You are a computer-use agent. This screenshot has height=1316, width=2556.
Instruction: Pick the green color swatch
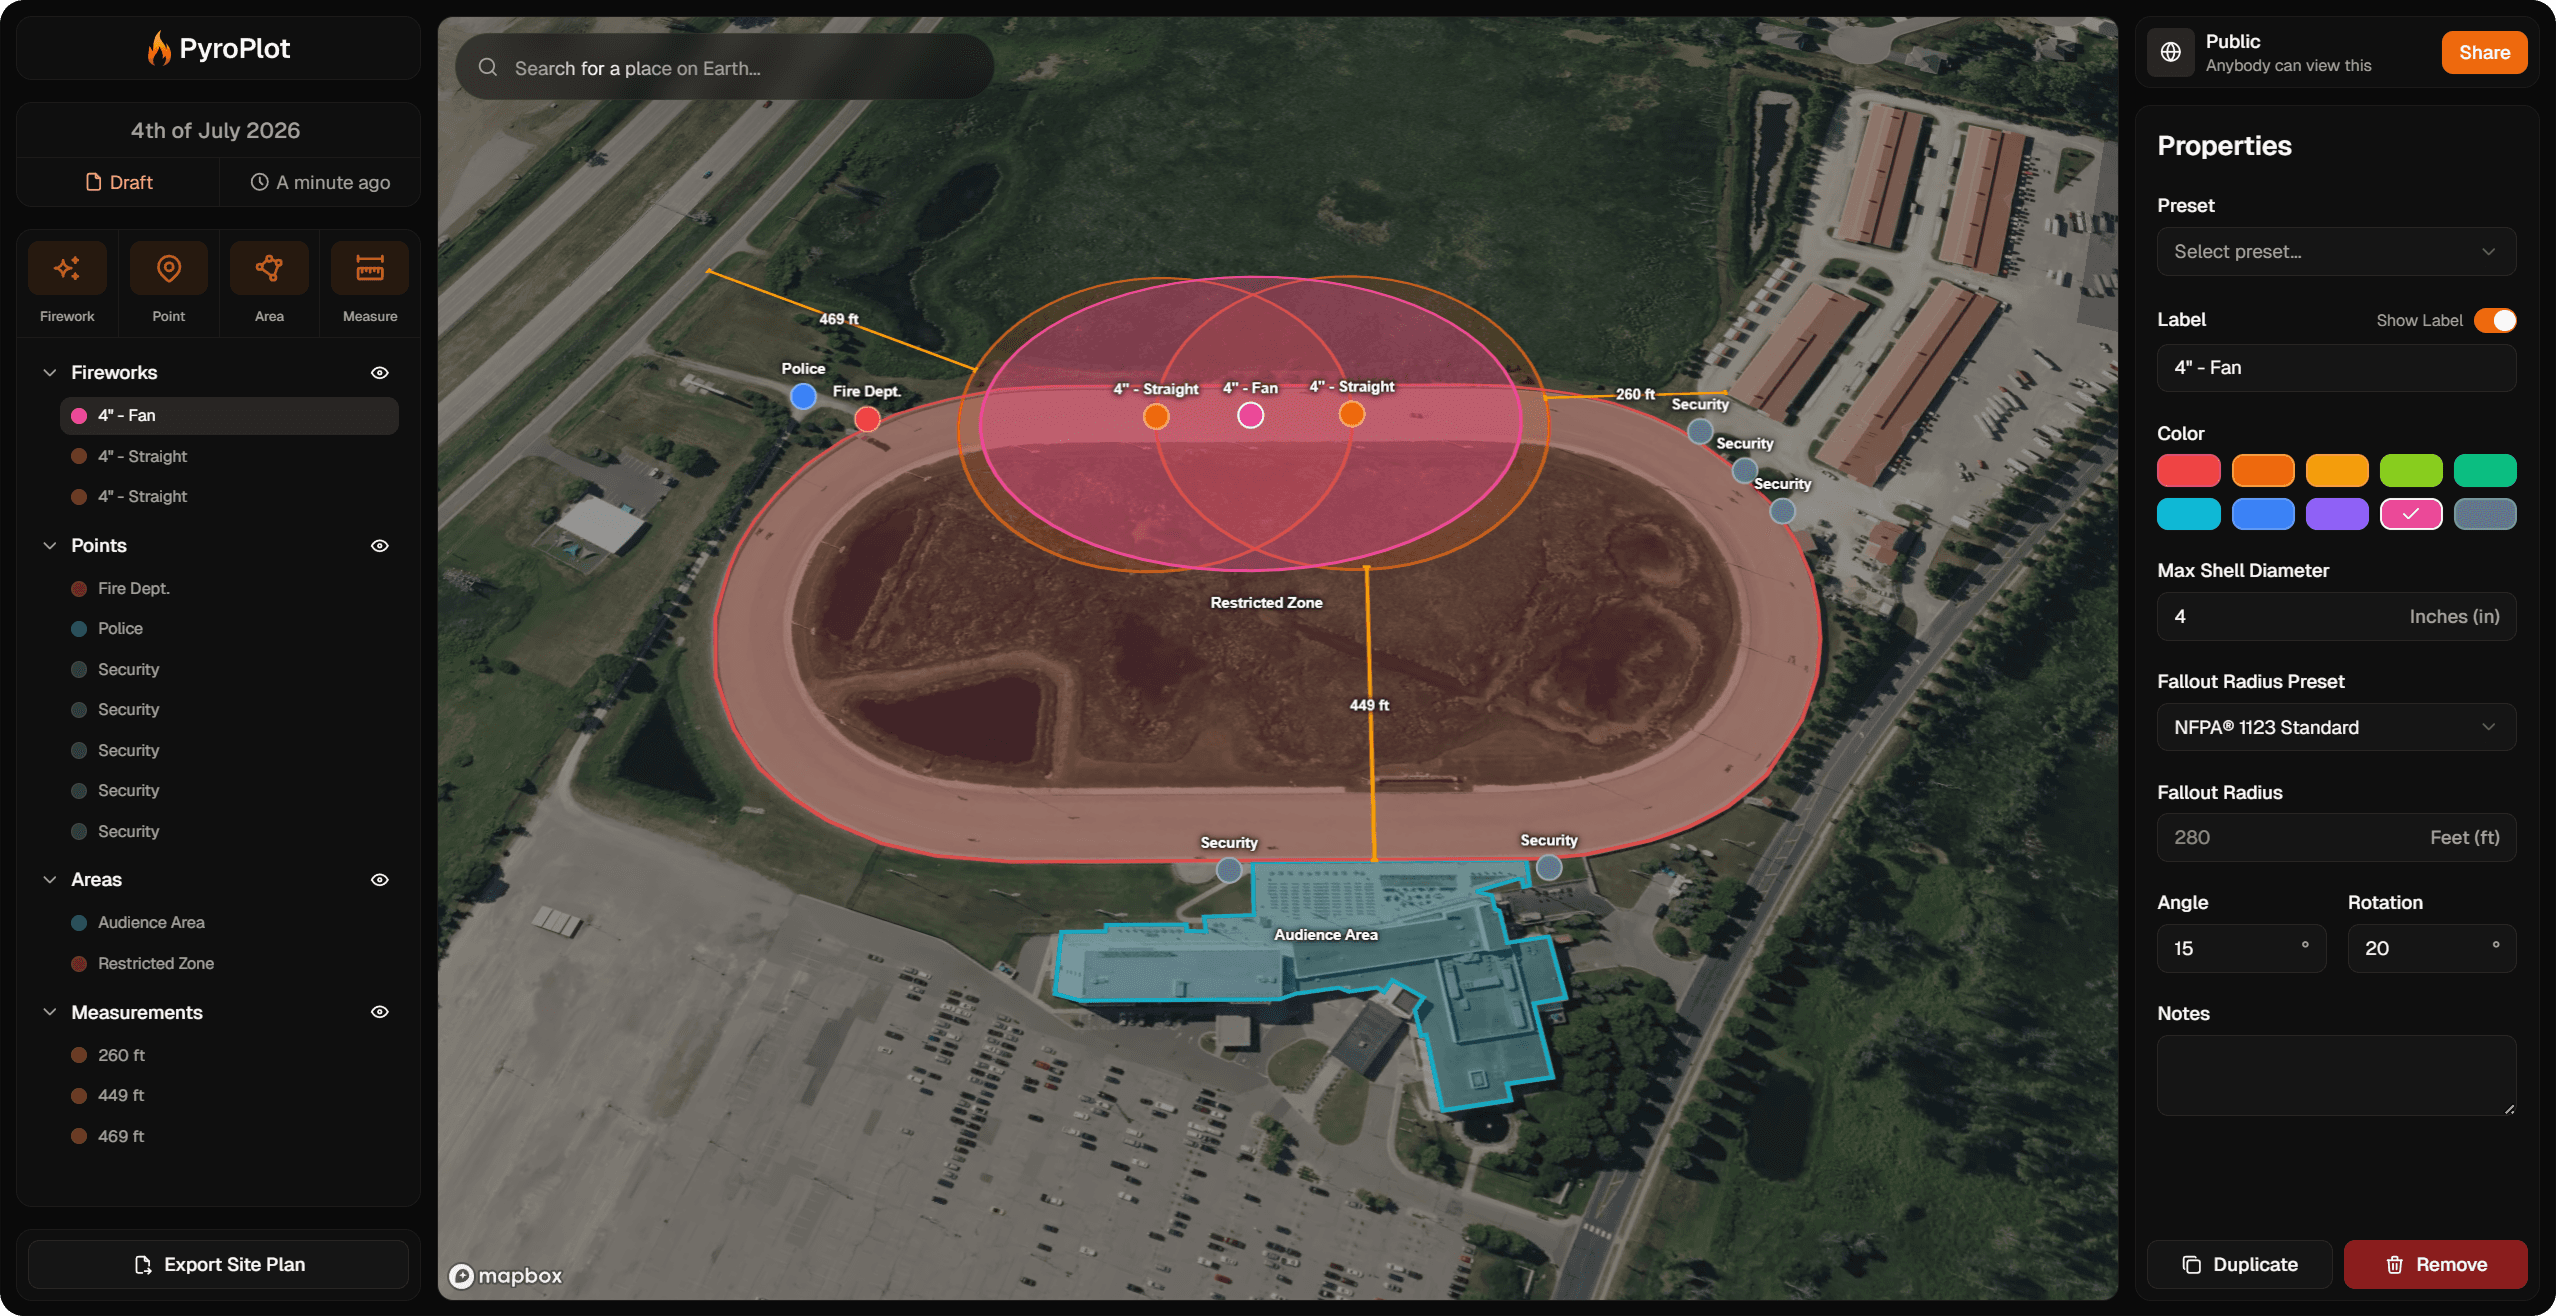(x=2412, y=470)
